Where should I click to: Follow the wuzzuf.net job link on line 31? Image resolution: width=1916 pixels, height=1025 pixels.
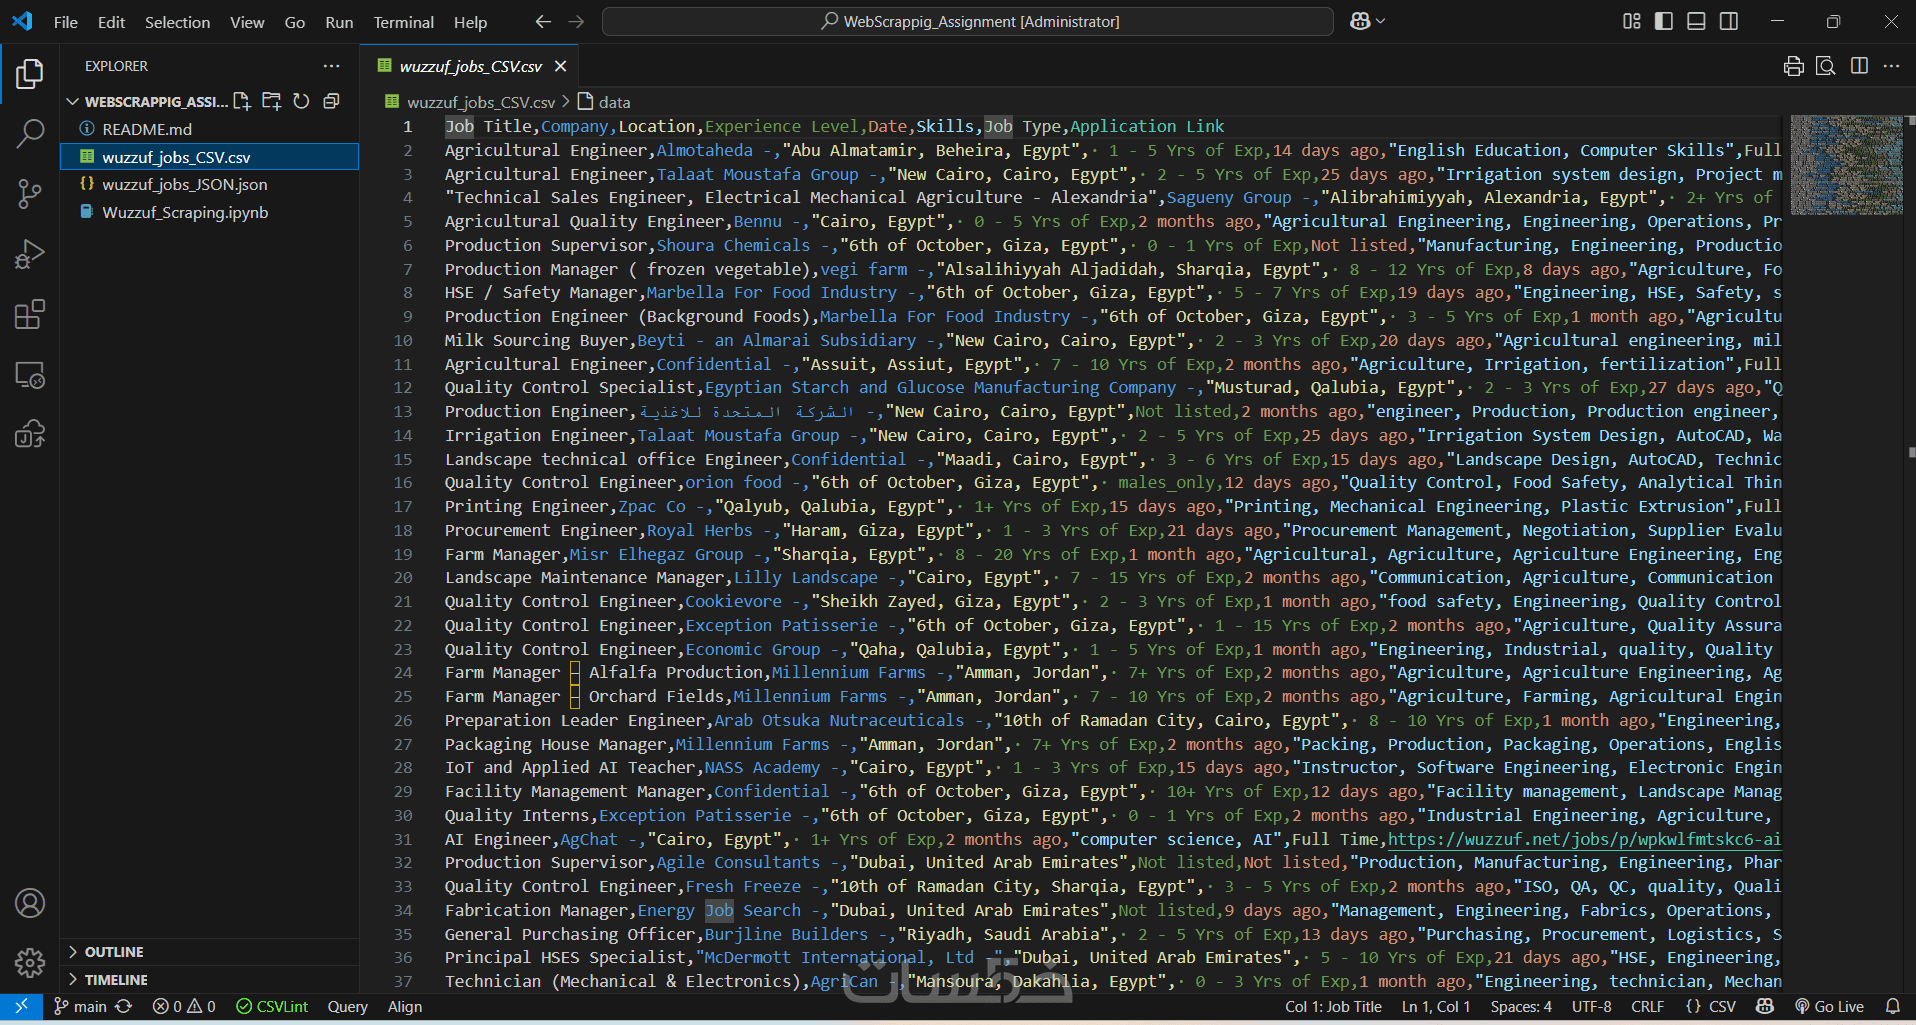coord(1585,839)
